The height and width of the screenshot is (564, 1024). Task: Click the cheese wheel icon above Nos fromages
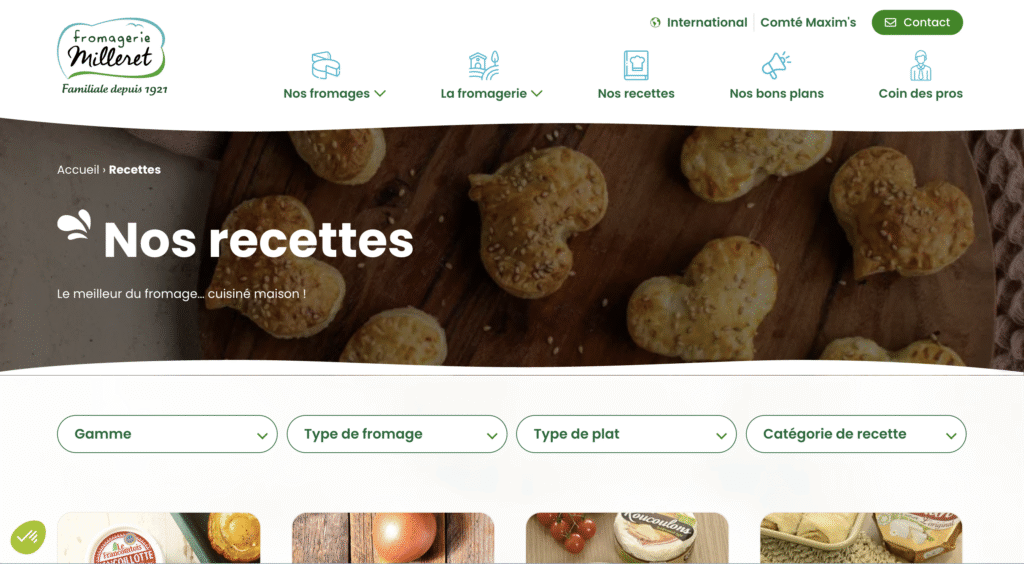click(x=326, y=65)
